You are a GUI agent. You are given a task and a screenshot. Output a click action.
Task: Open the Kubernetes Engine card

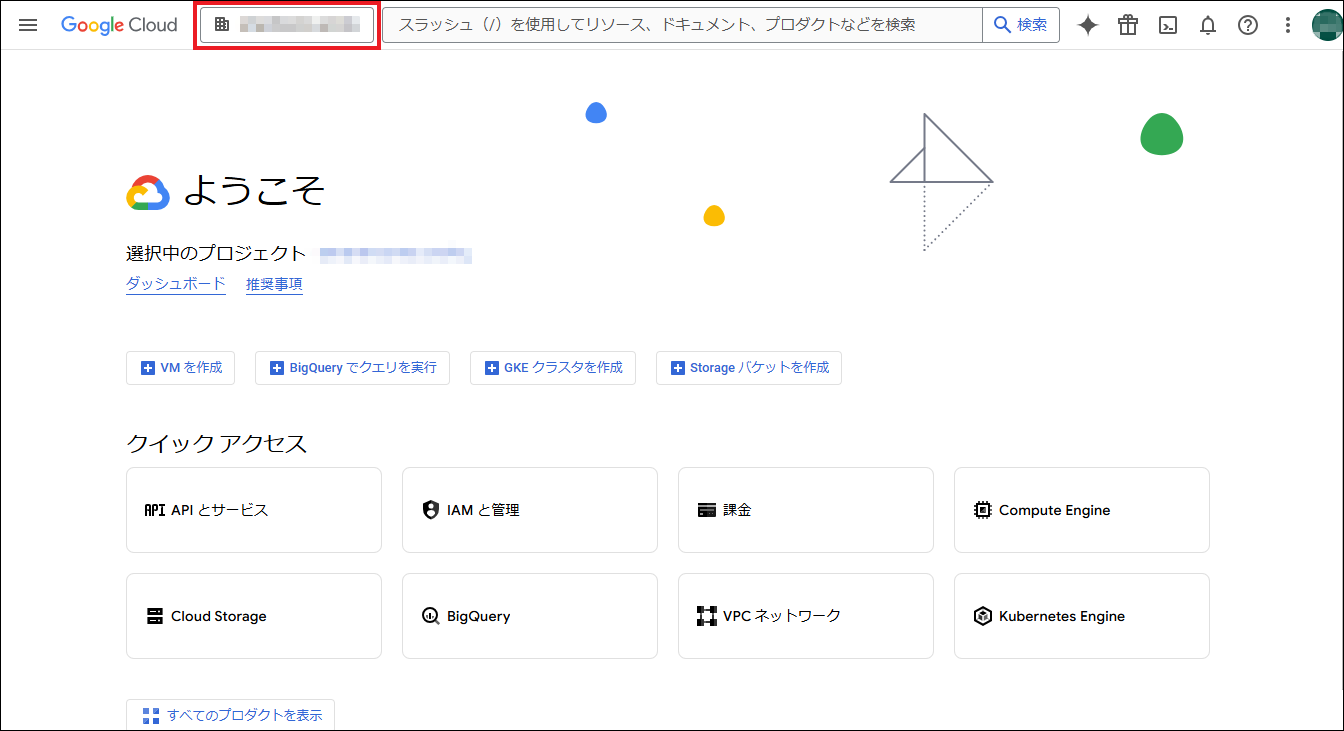[1081, 616]
